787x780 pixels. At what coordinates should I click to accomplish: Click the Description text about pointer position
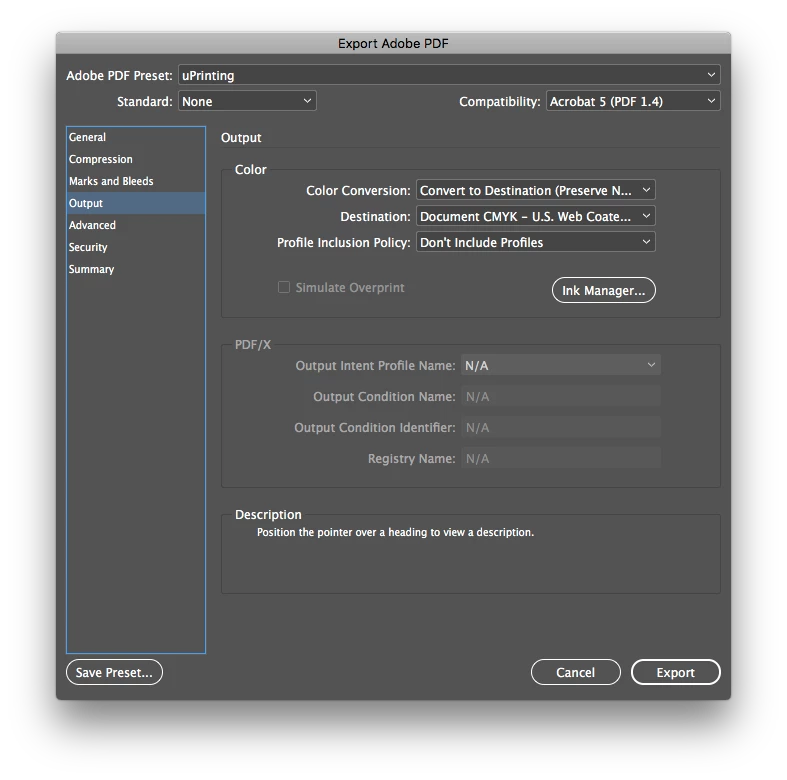tap(395, 532)
